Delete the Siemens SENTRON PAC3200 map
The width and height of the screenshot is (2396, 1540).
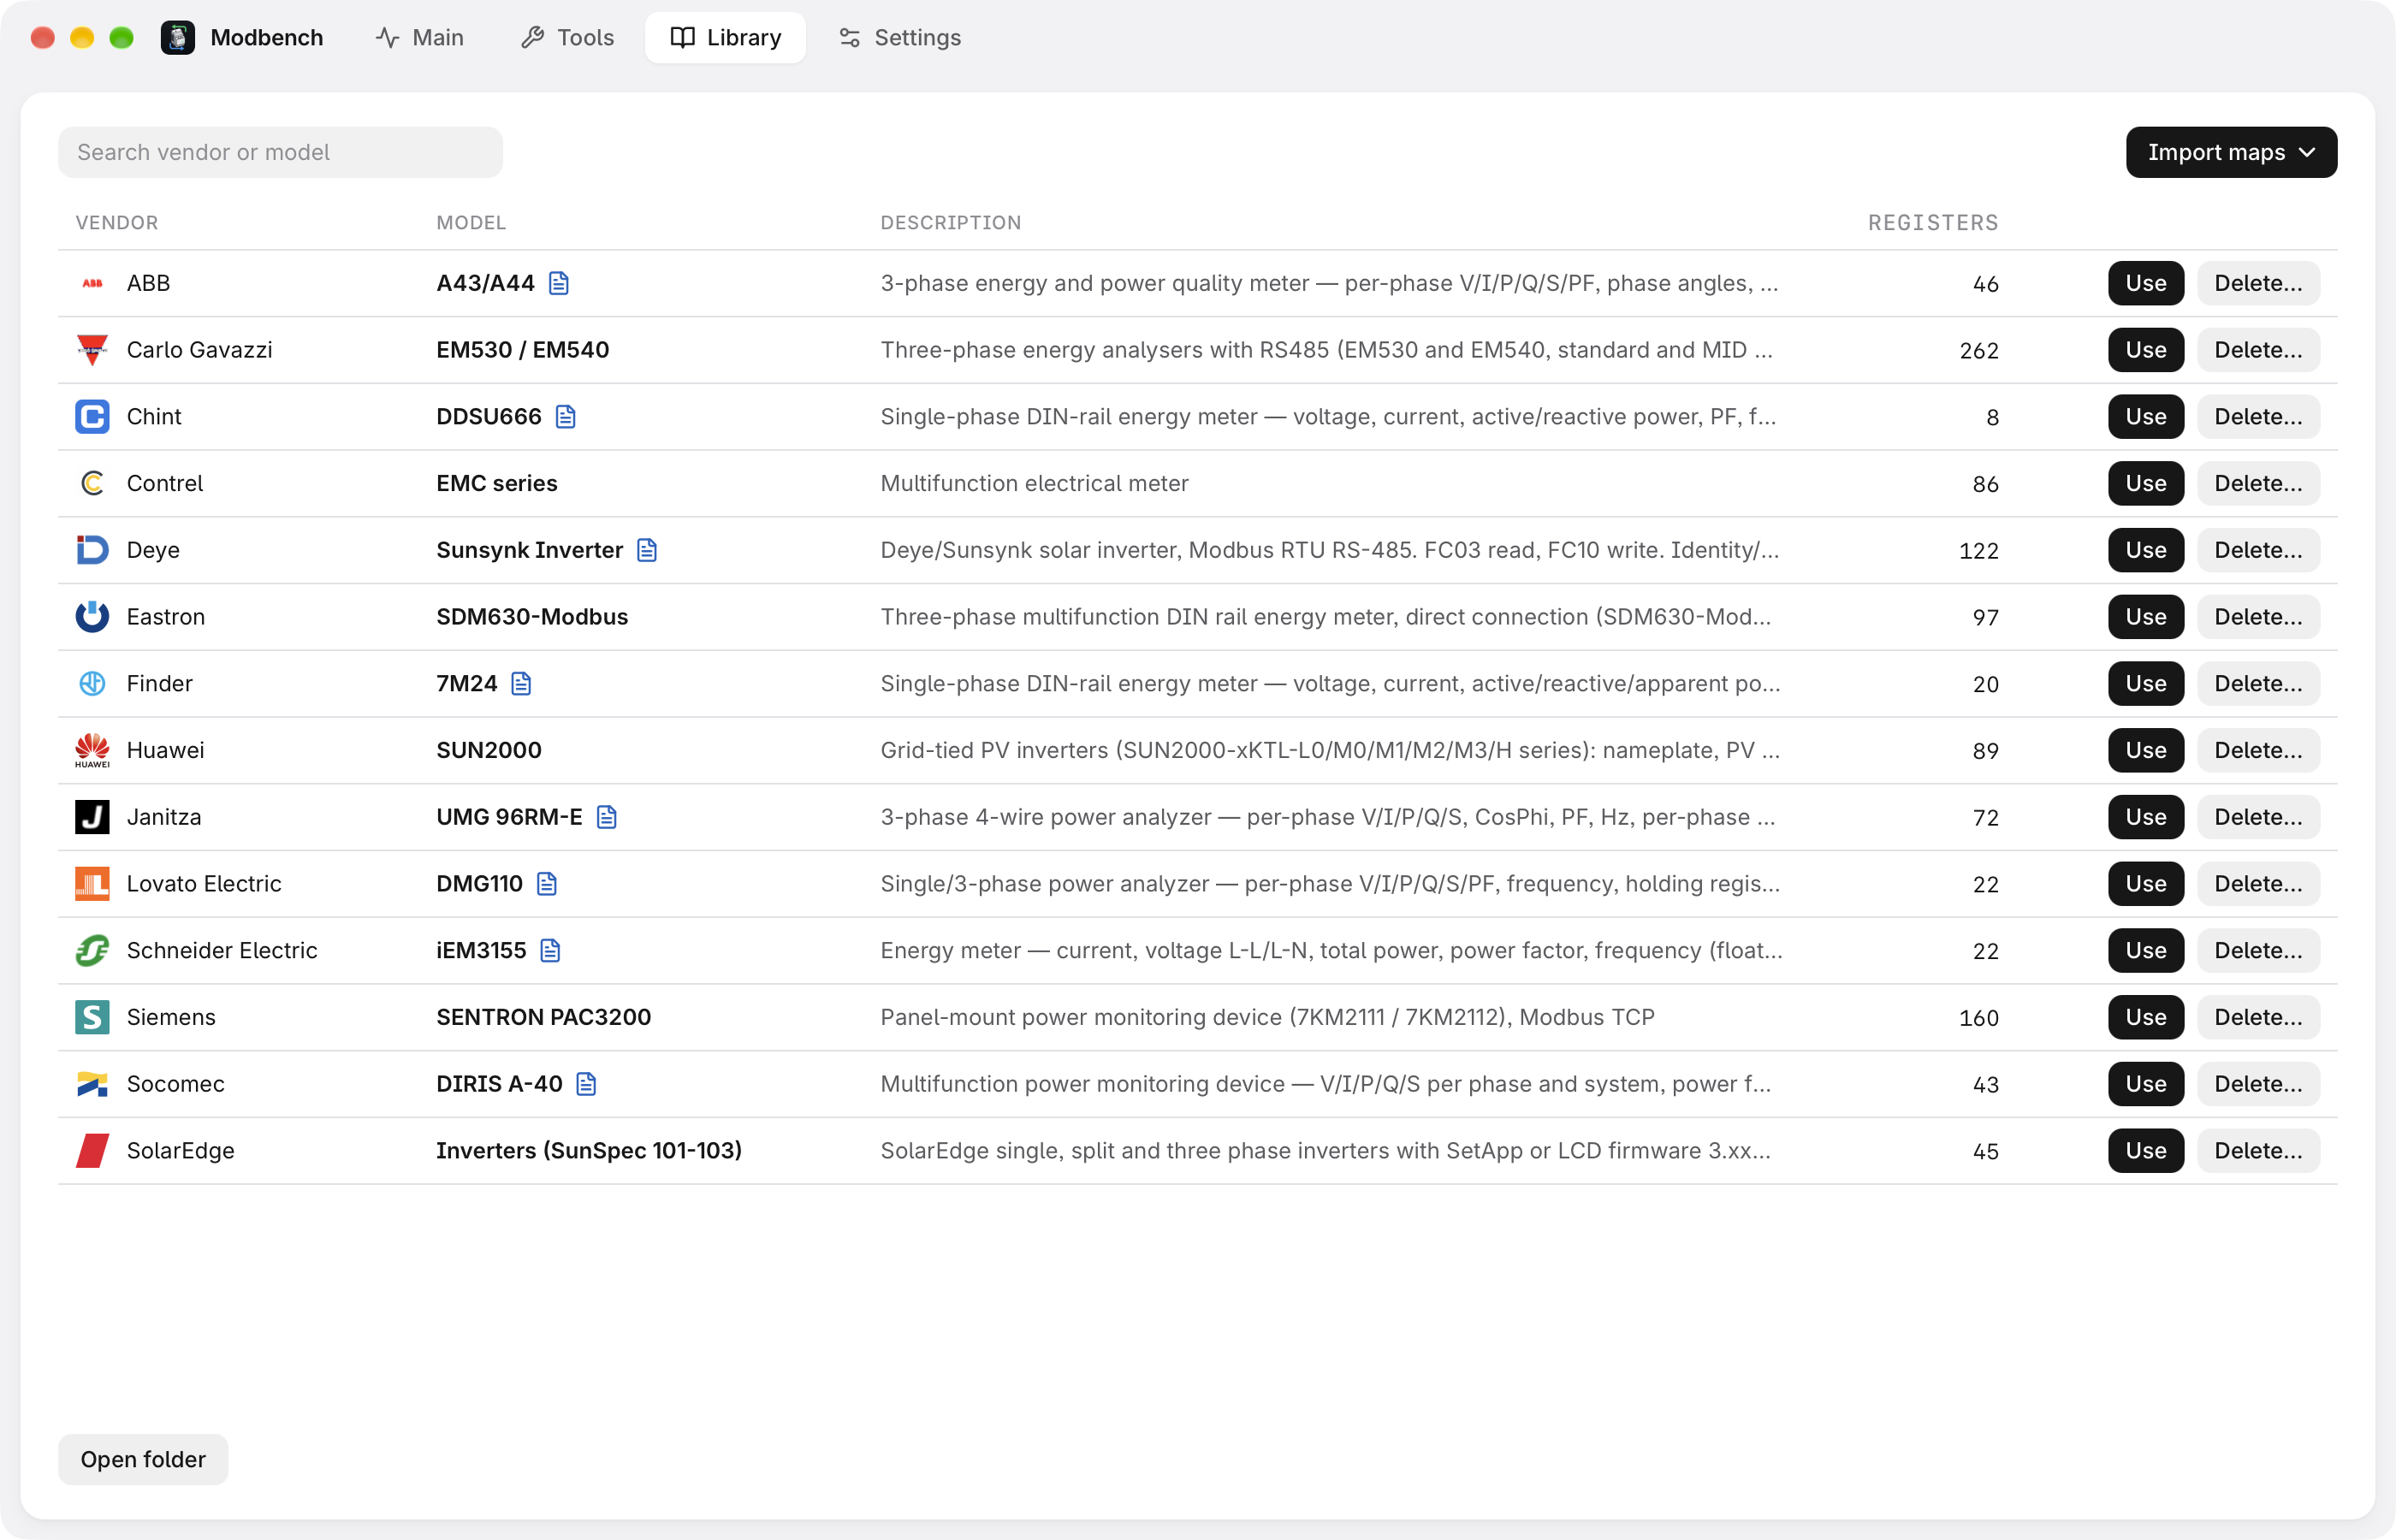[x=2258, y=1017]
